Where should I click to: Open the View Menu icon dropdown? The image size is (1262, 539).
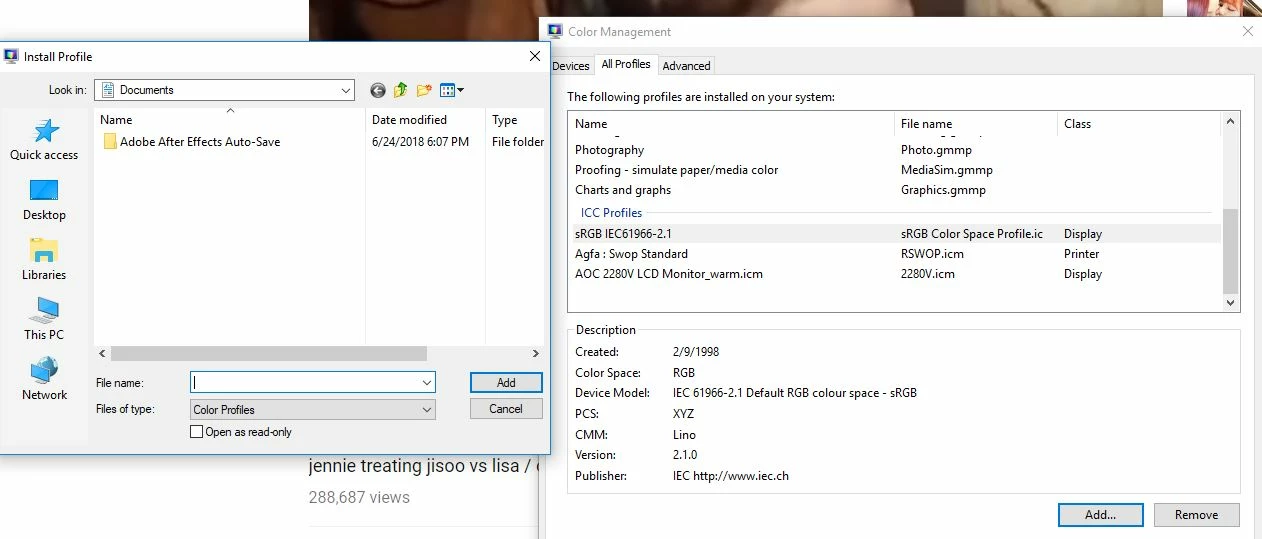(x=452, y=90)
